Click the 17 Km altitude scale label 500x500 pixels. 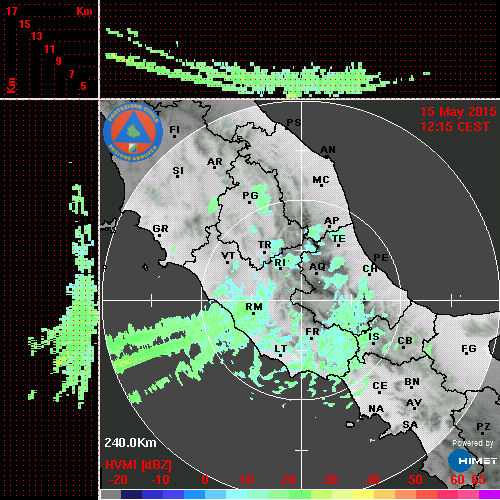(x=11, y=11)
